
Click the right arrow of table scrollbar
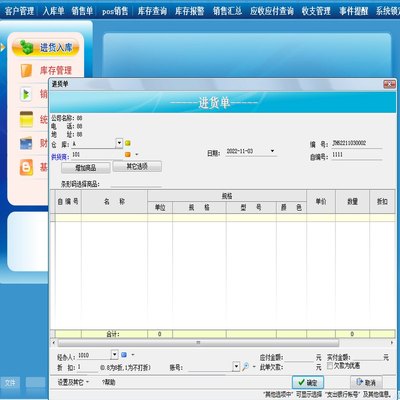click(392, 343)
